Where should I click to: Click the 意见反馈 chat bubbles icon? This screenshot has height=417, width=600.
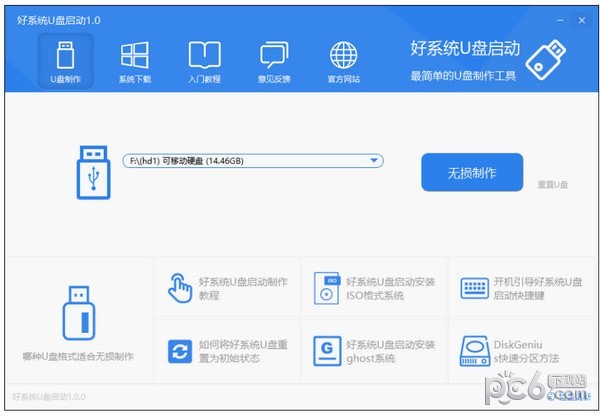(x=273, y=60)
